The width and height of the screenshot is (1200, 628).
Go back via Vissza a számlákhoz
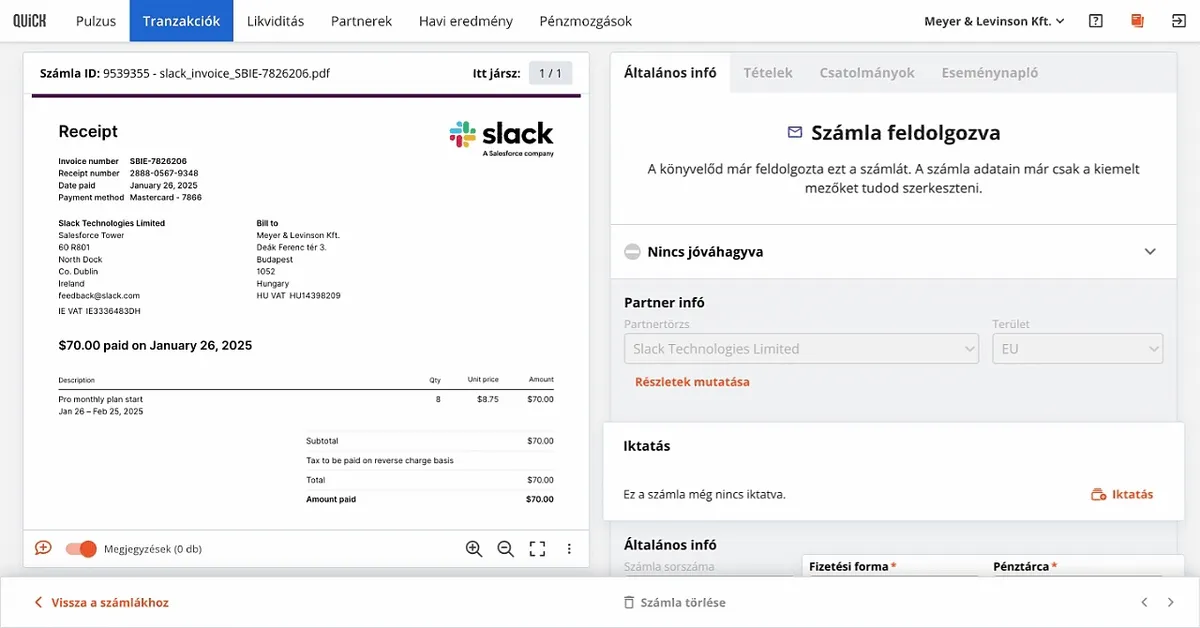[101, 603]
